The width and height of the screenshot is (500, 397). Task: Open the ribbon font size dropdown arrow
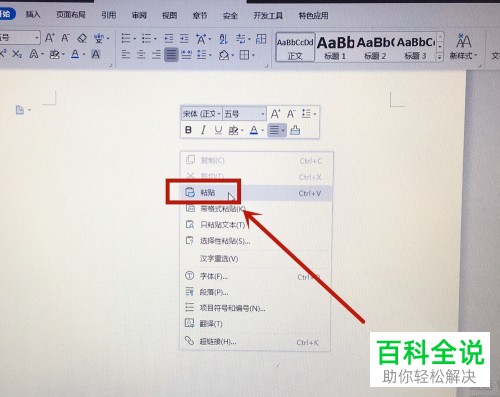tap(37, 38)
